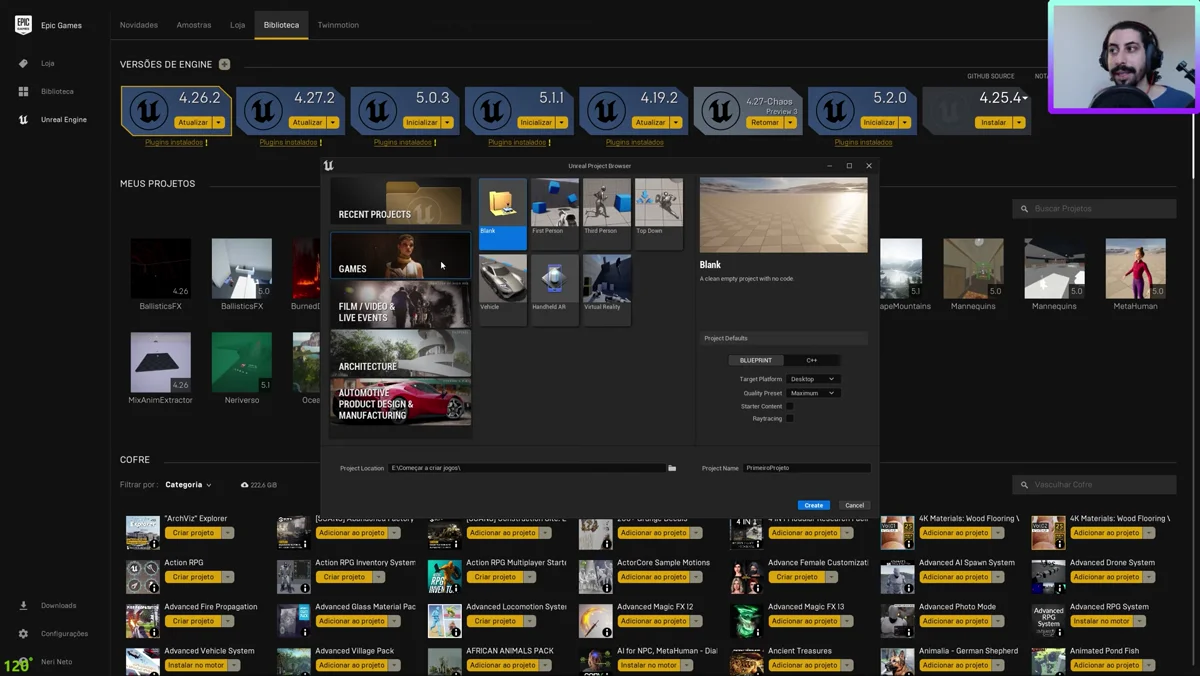Click the cloud storage icon near 222.6 GiB
Viewport: 1200px width, 676px height.
coord(244,485)
